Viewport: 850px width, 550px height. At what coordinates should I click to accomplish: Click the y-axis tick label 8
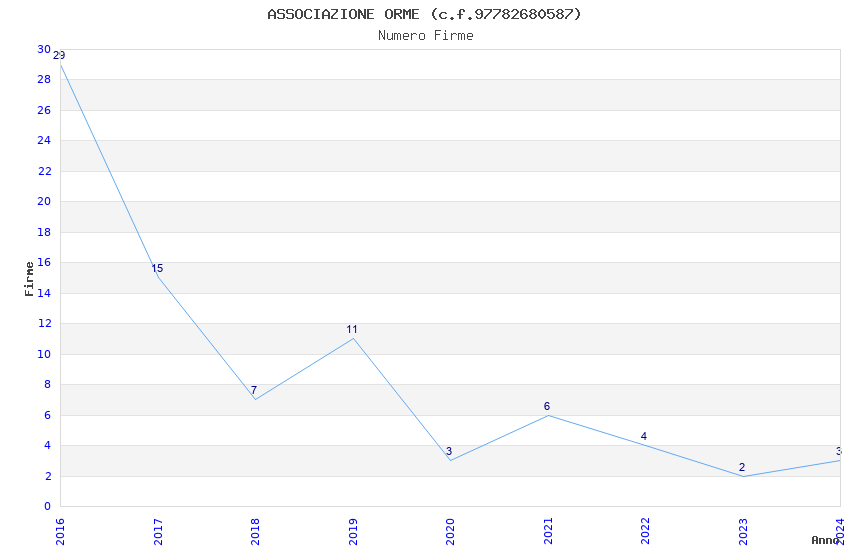click(48, 385)
